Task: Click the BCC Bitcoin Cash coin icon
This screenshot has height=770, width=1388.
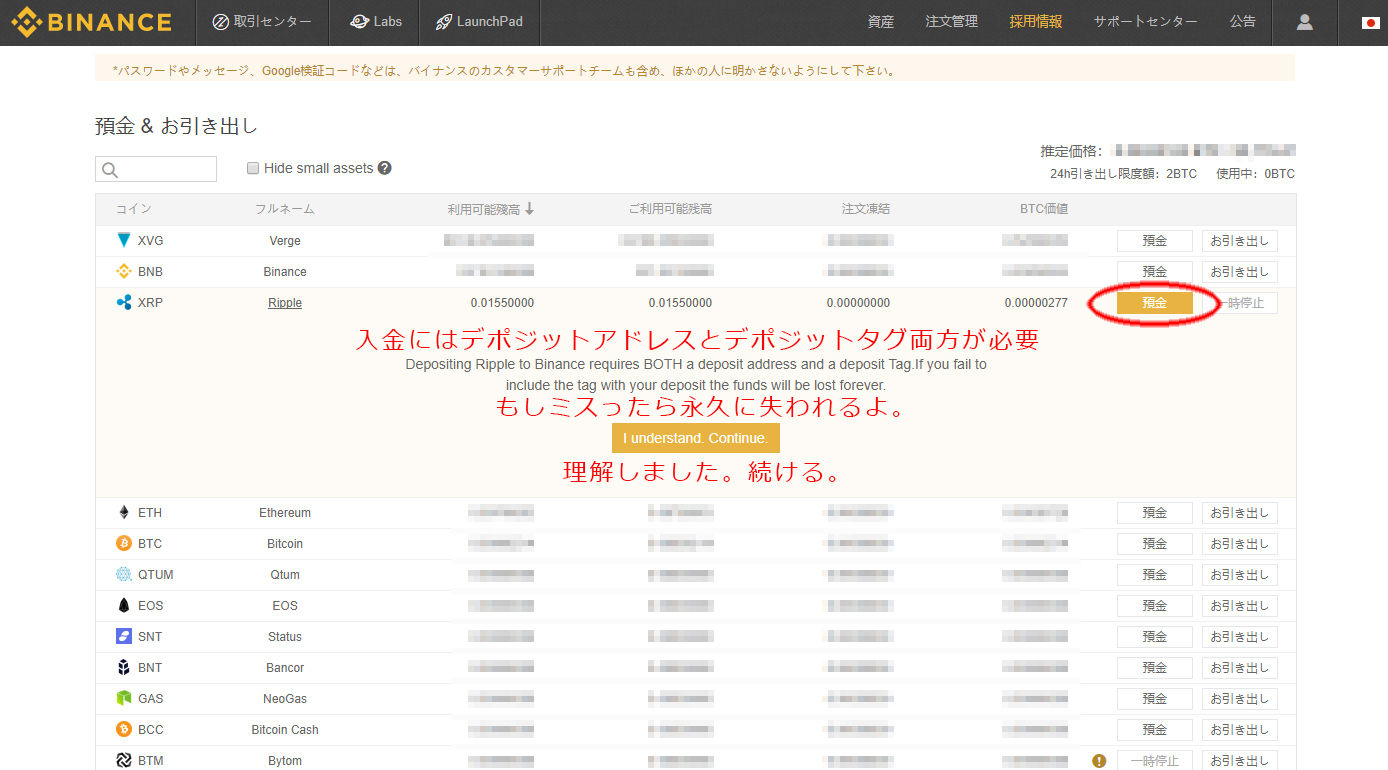Action: 124,729
